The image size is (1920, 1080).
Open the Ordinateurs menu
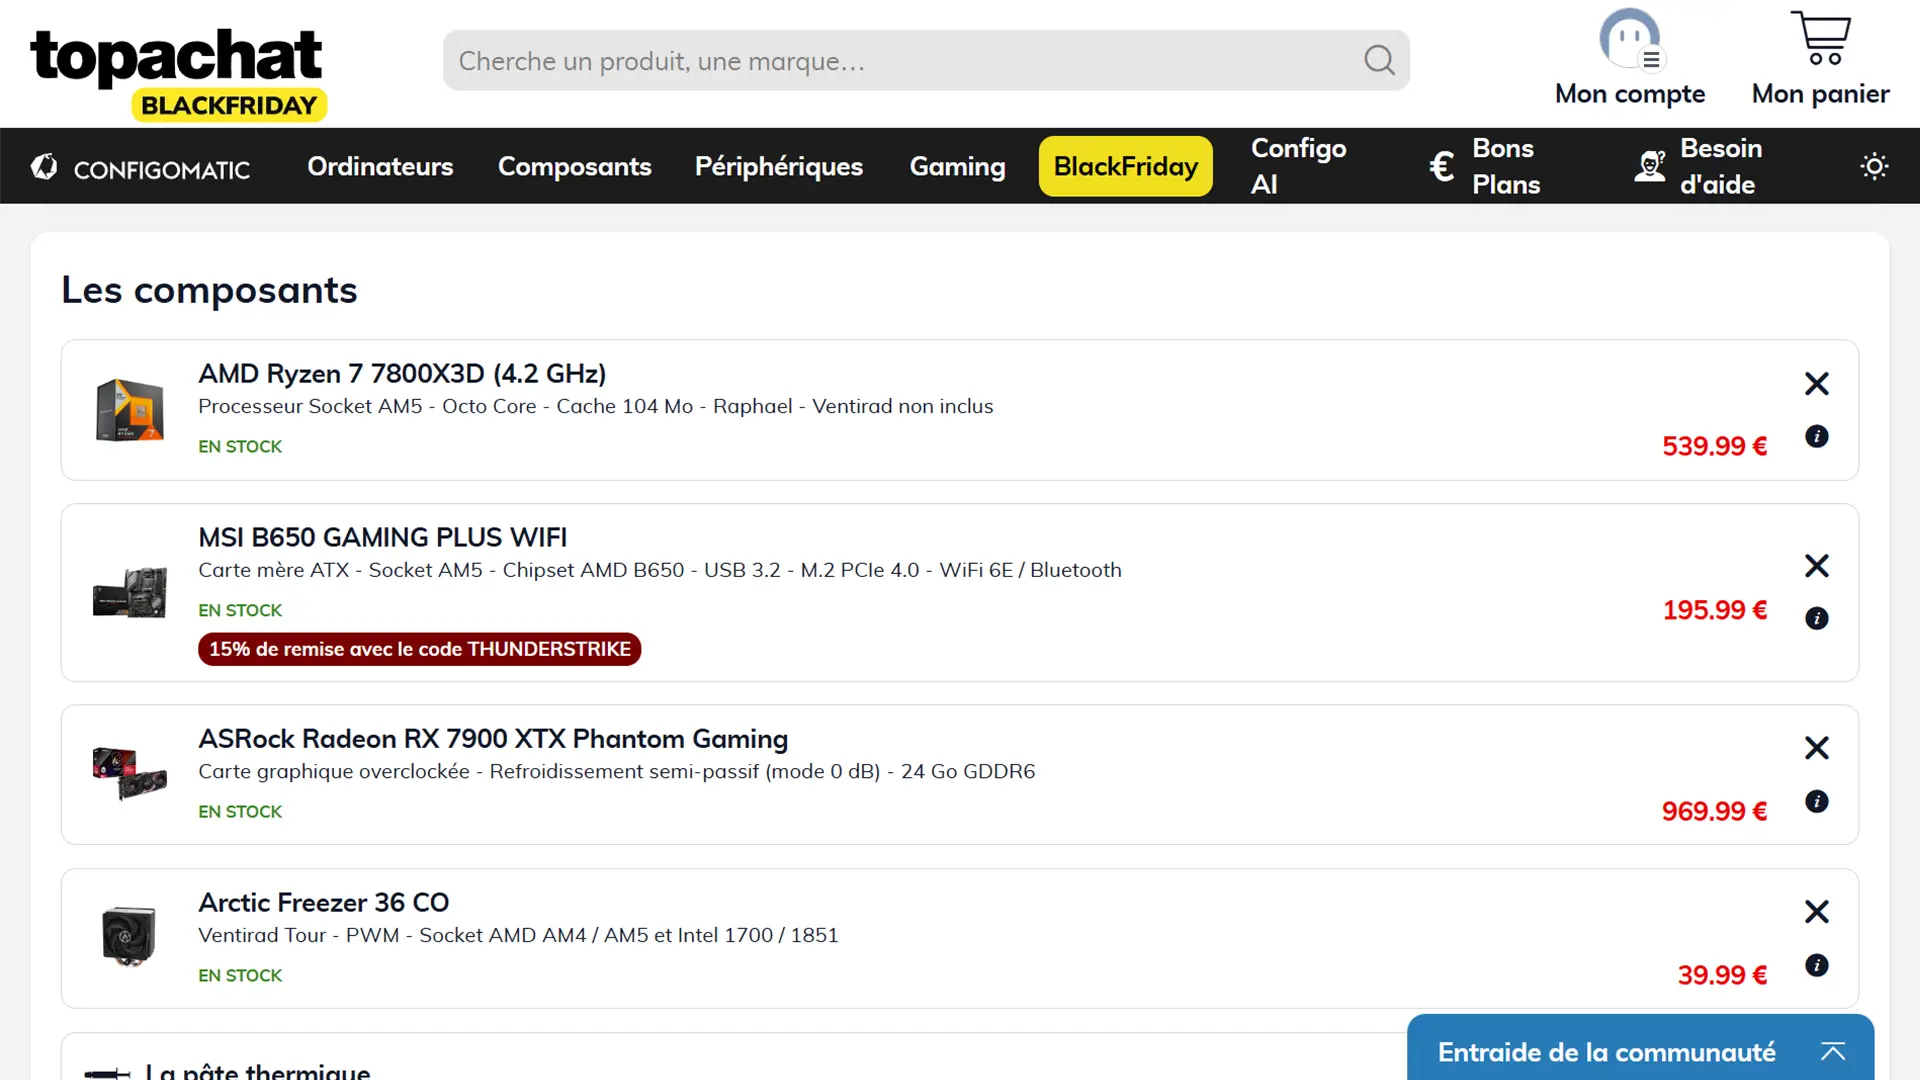380,166
